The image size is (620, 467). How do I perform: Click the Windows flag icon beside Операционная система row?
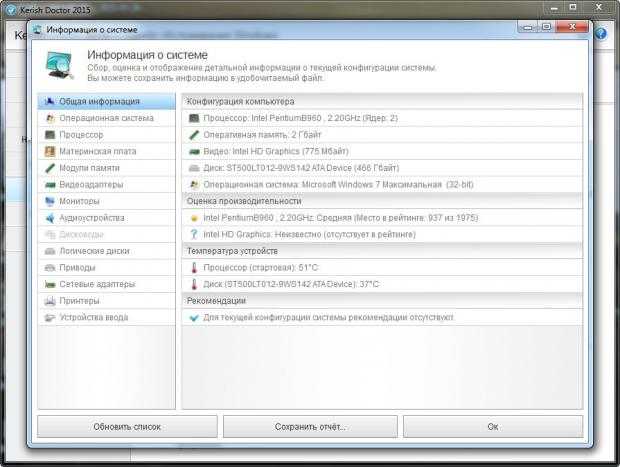[x=194, y=185]
